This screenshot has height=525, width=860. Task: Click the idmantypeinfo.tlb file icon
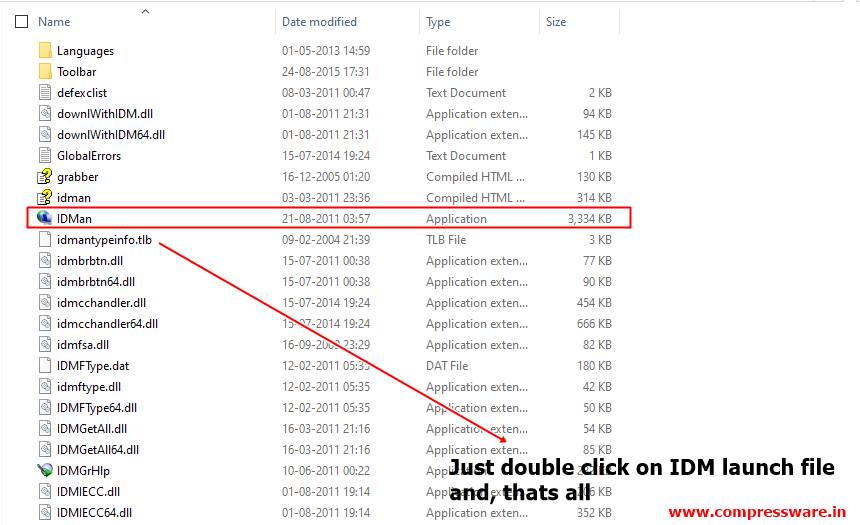pyautogui.click(x=45, y=240)
